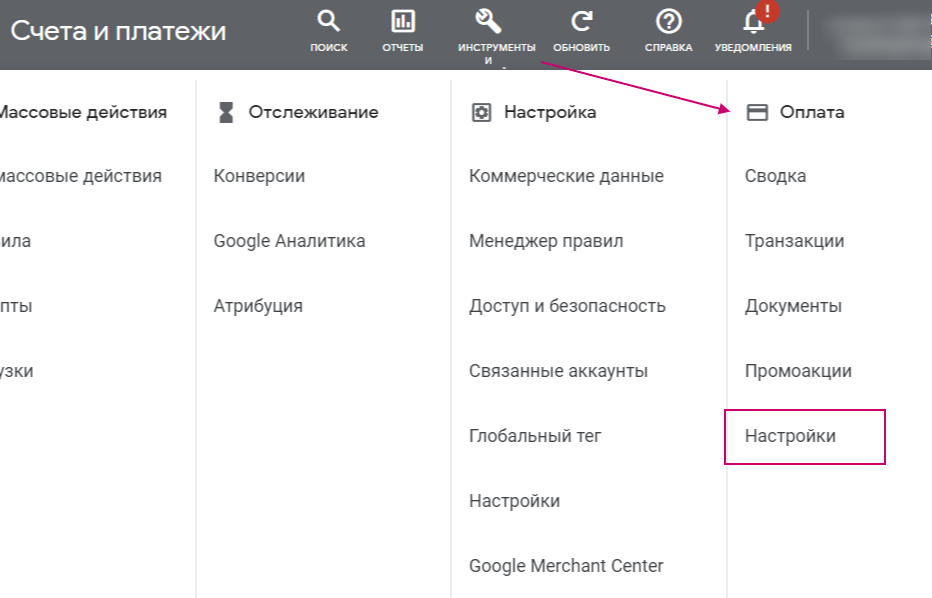Screen dimensions: 932x598
Task: Open Атрибуция menu entry
Action: 258,306
